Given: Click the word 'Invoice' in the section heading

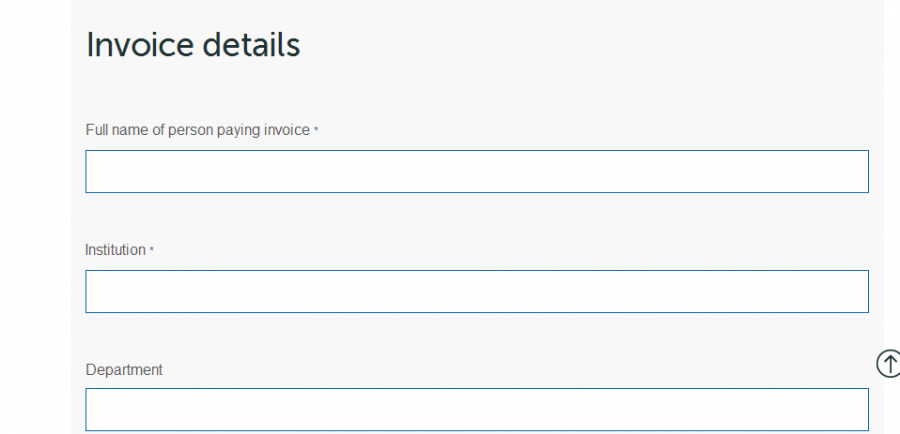Looking at the screenshot, I should (x=141, y=45).
